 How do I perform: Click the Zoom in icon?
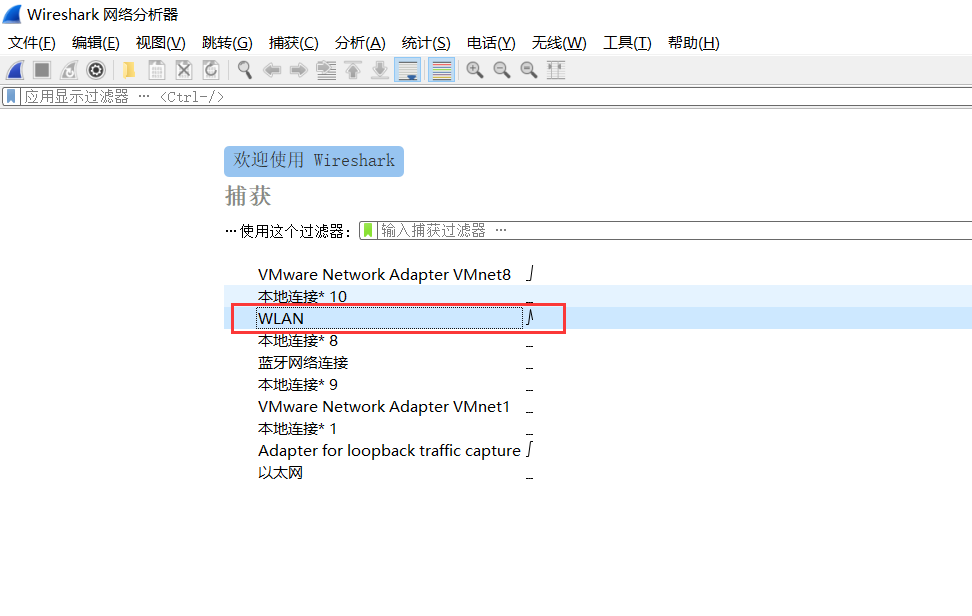coord(475,69)
